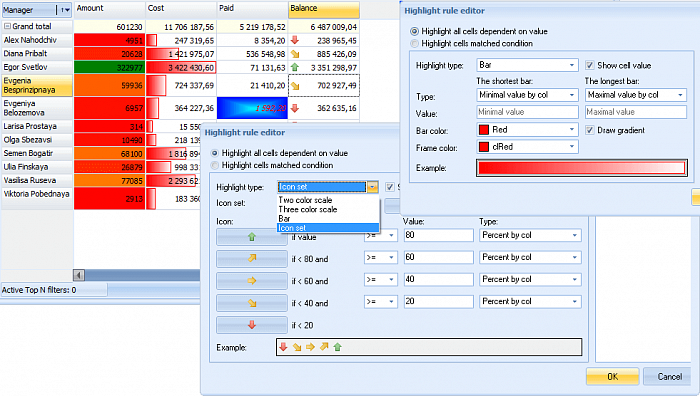Open the Maximal value by col dropdown
This screenshot has width=700, height=396.
(636, 95)
